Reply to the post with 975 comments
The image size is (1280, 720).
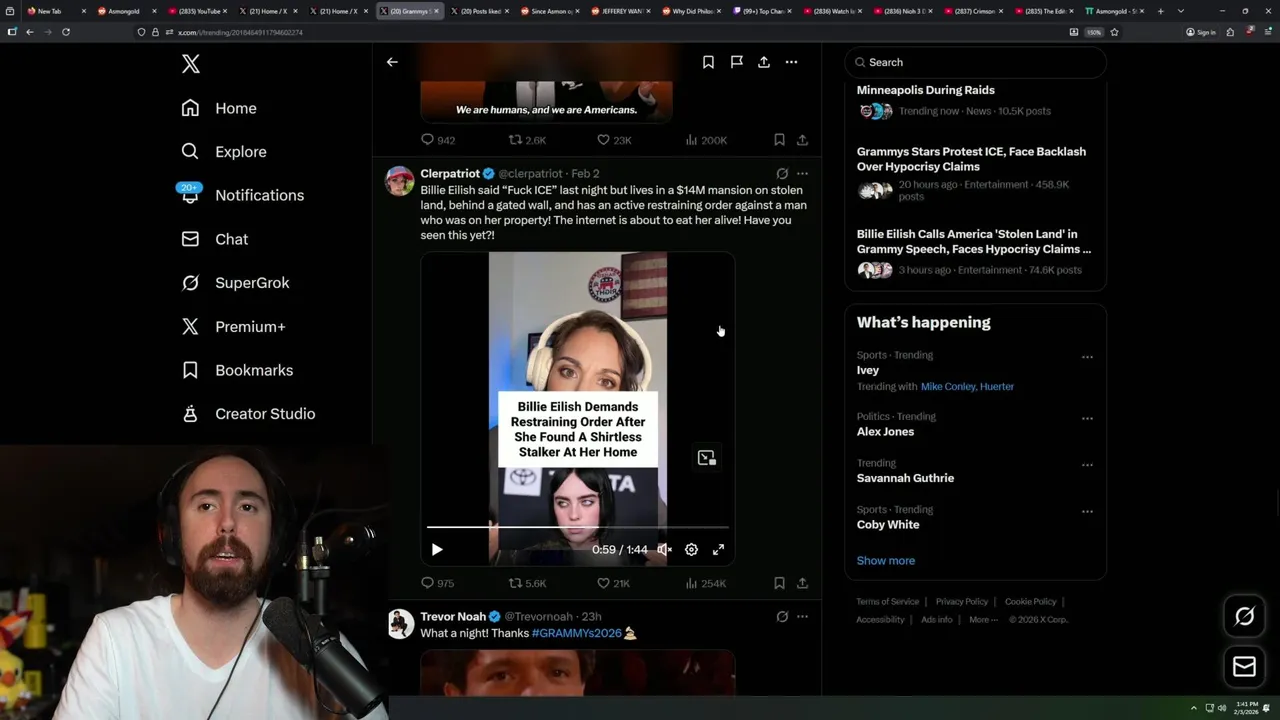tap(438, 583)
